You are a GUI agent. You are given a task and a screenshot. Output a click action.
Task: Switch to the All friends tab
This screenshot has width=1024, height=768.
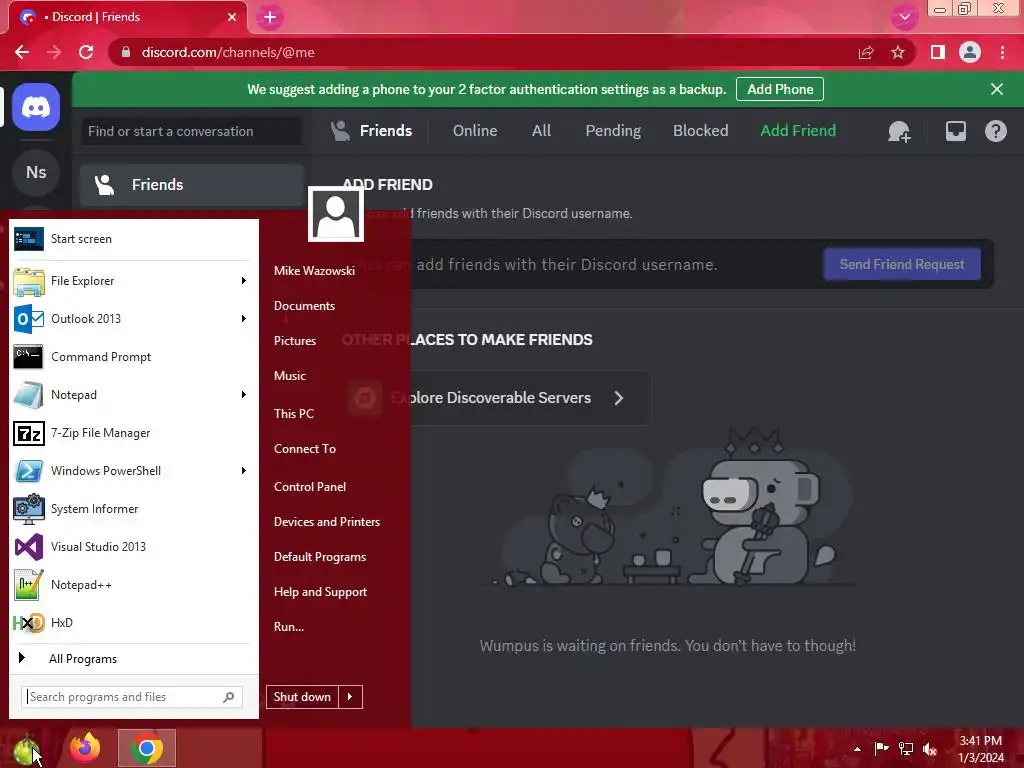point(541,131)
